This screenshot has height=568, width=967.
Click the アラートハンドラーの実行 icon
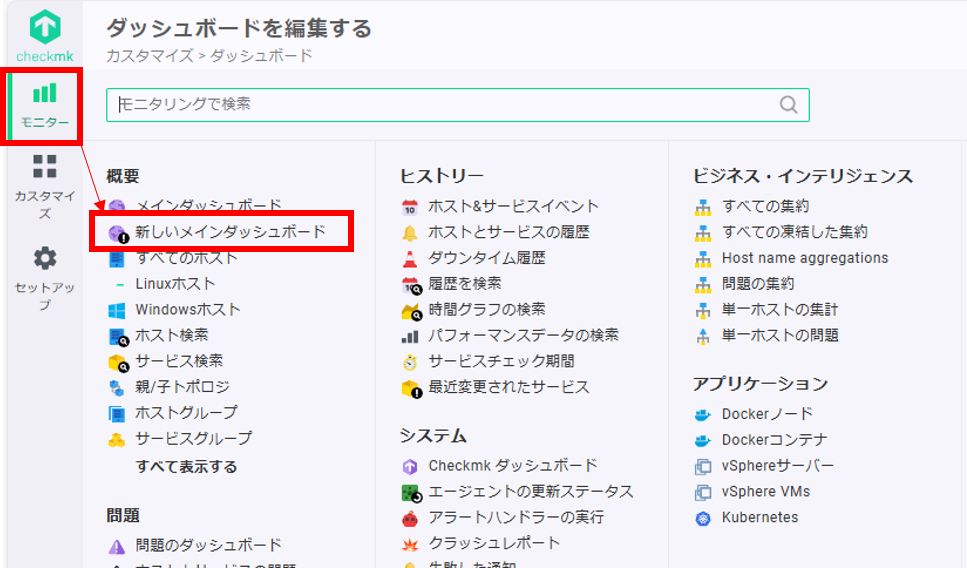coord(410,518)
